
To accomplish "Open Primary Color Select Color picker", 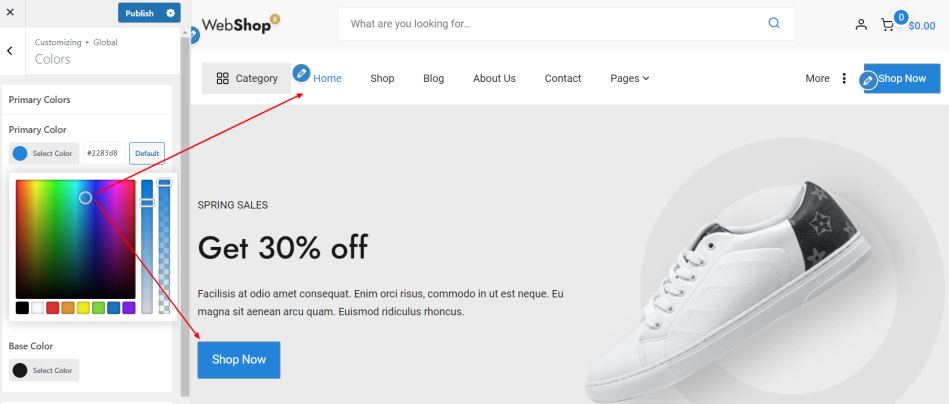I will 44,153.
